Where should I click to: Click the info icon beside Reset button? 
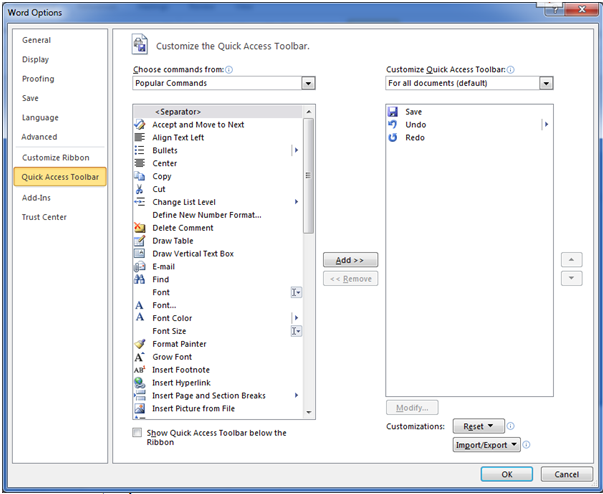(510, 426)
